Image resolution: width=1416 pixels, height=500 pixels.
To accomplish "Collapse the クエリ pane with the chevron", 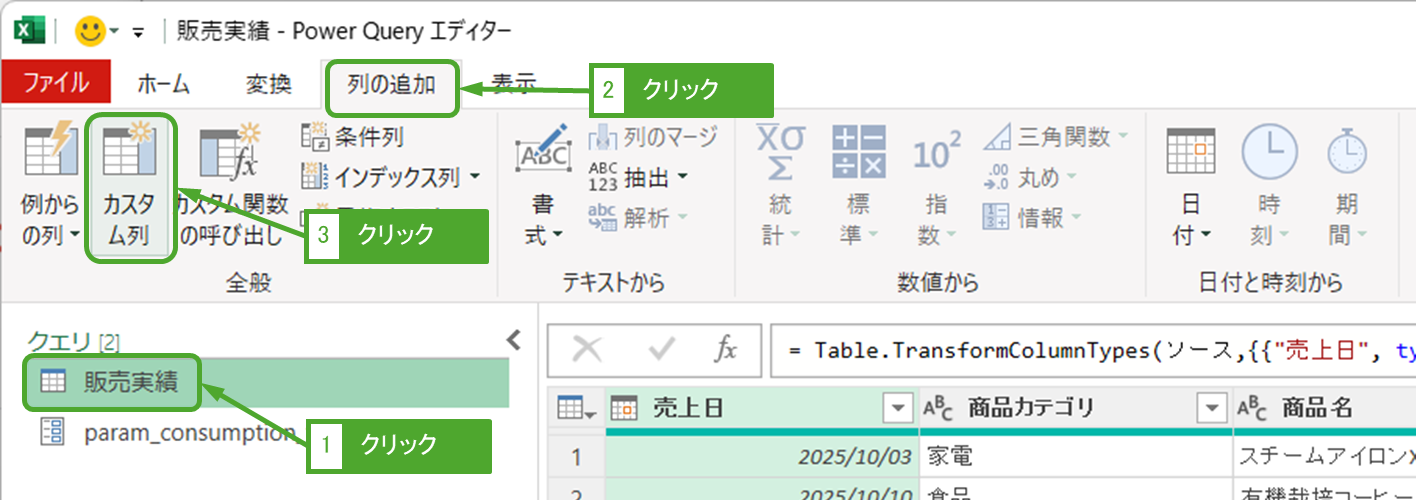I will click(514, 340).
